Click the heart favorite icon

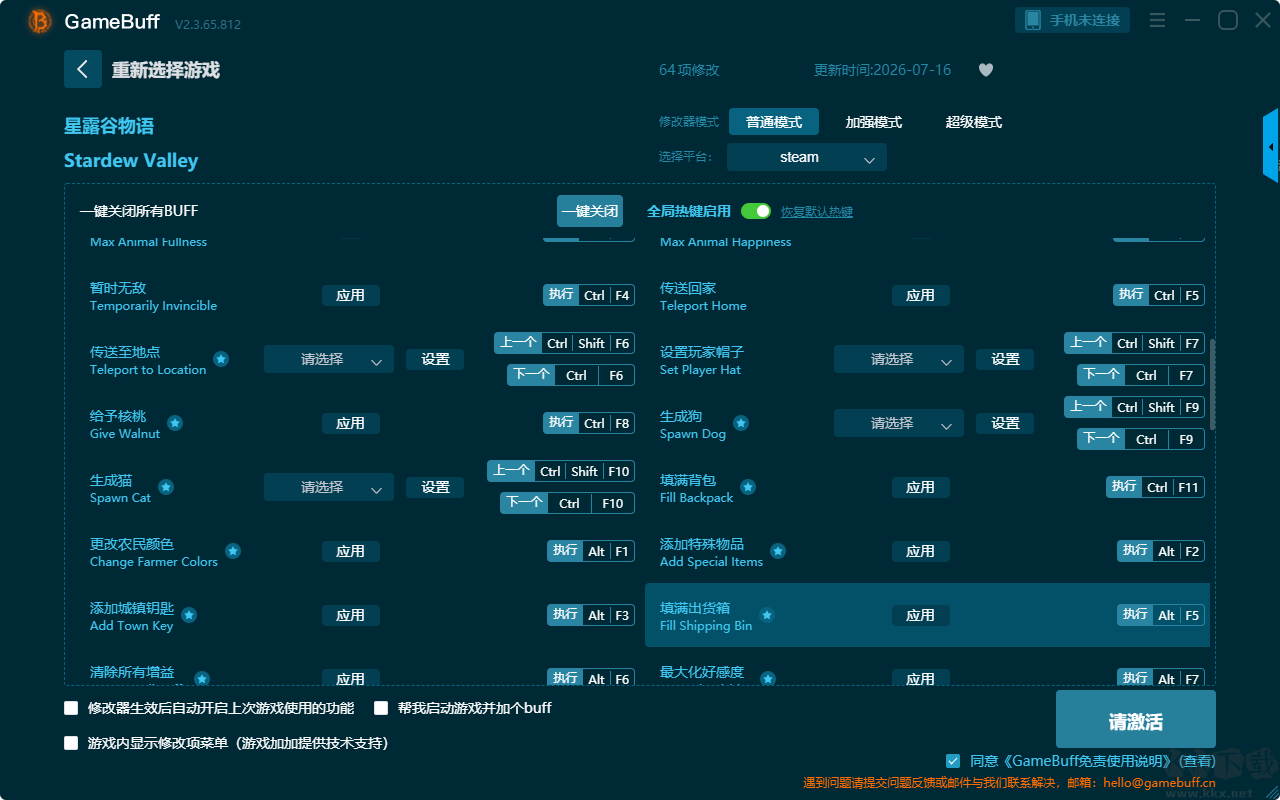coord(986,70)
